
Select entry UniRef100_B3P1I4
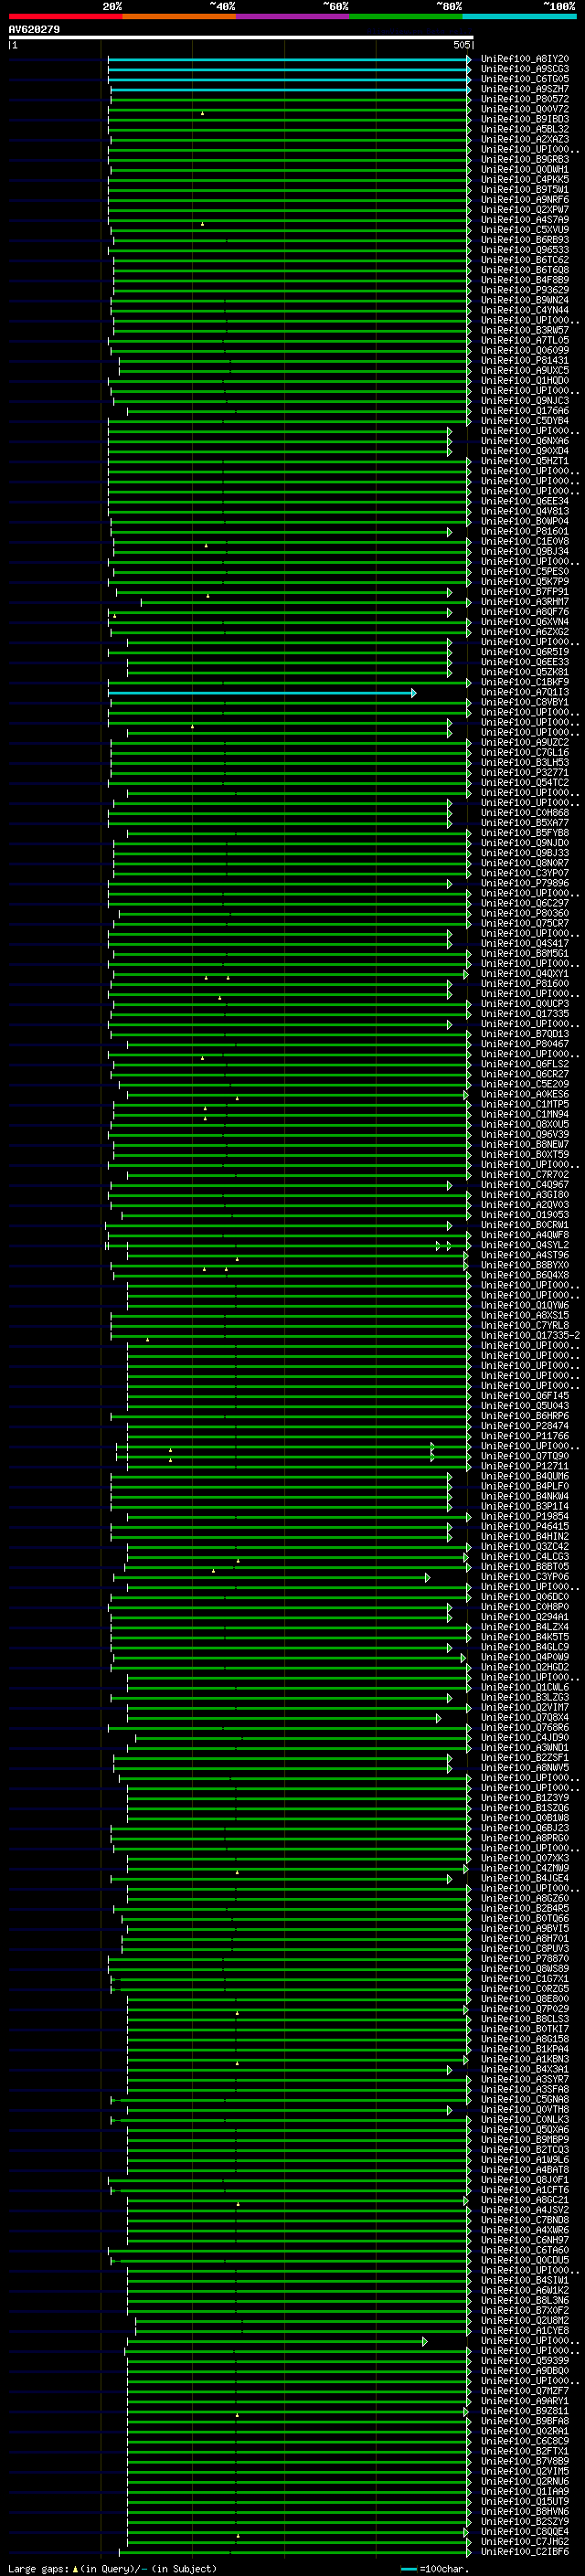524,1506
